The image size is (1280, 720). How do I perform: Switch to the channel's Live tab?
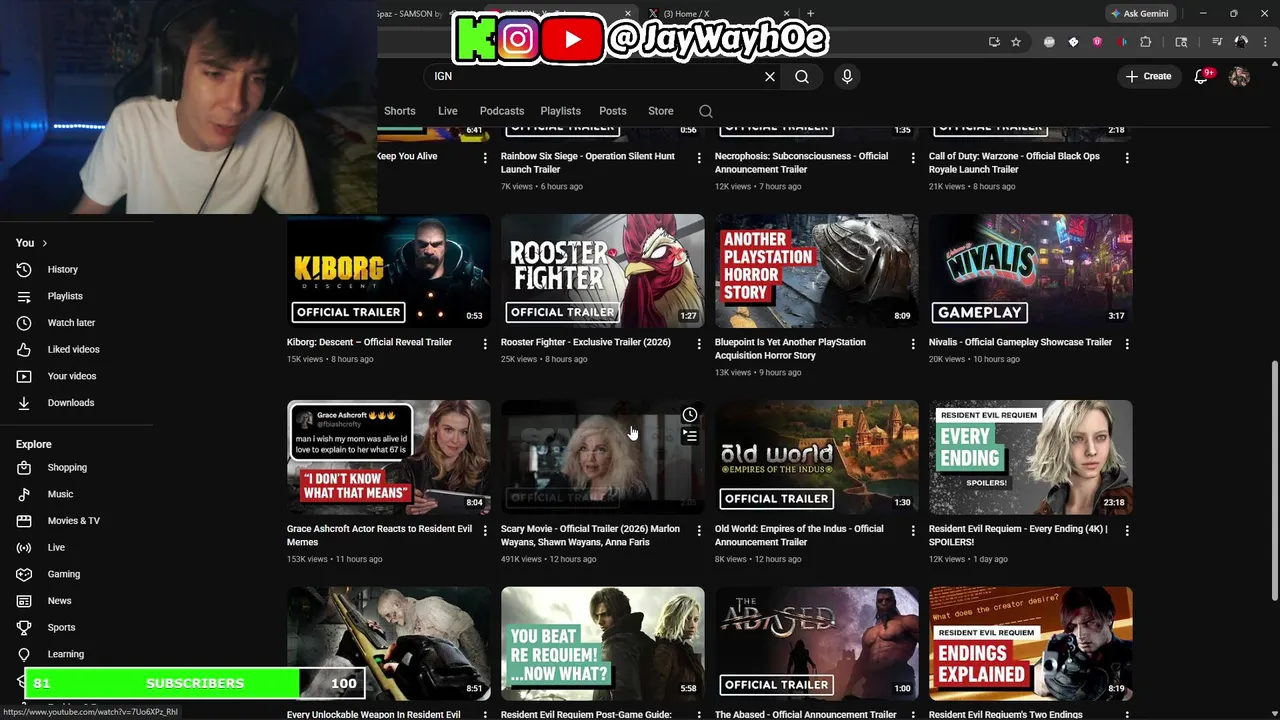pos(447,111)
